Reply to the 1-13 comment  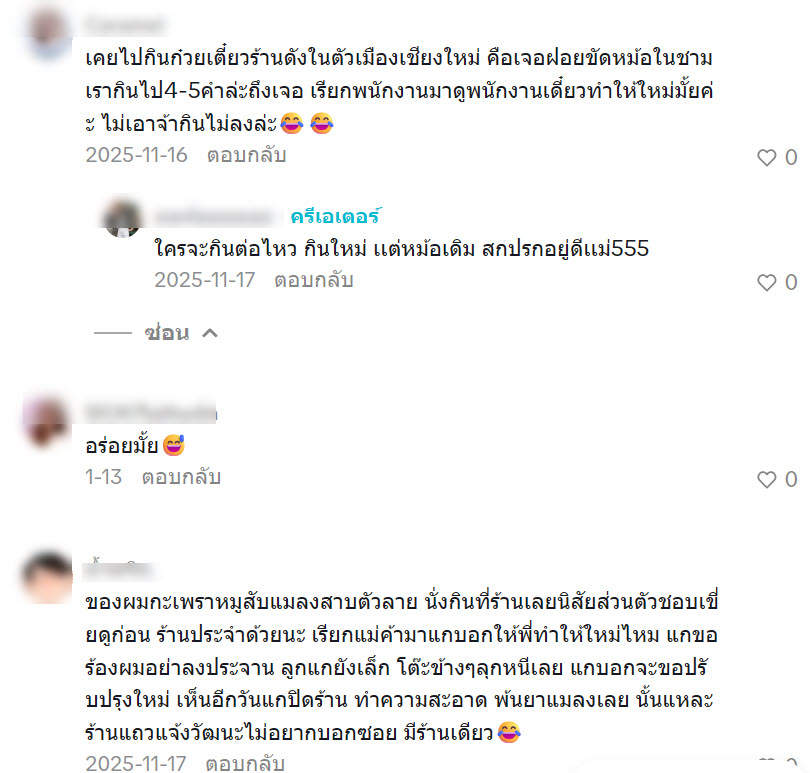click(181, 477)
